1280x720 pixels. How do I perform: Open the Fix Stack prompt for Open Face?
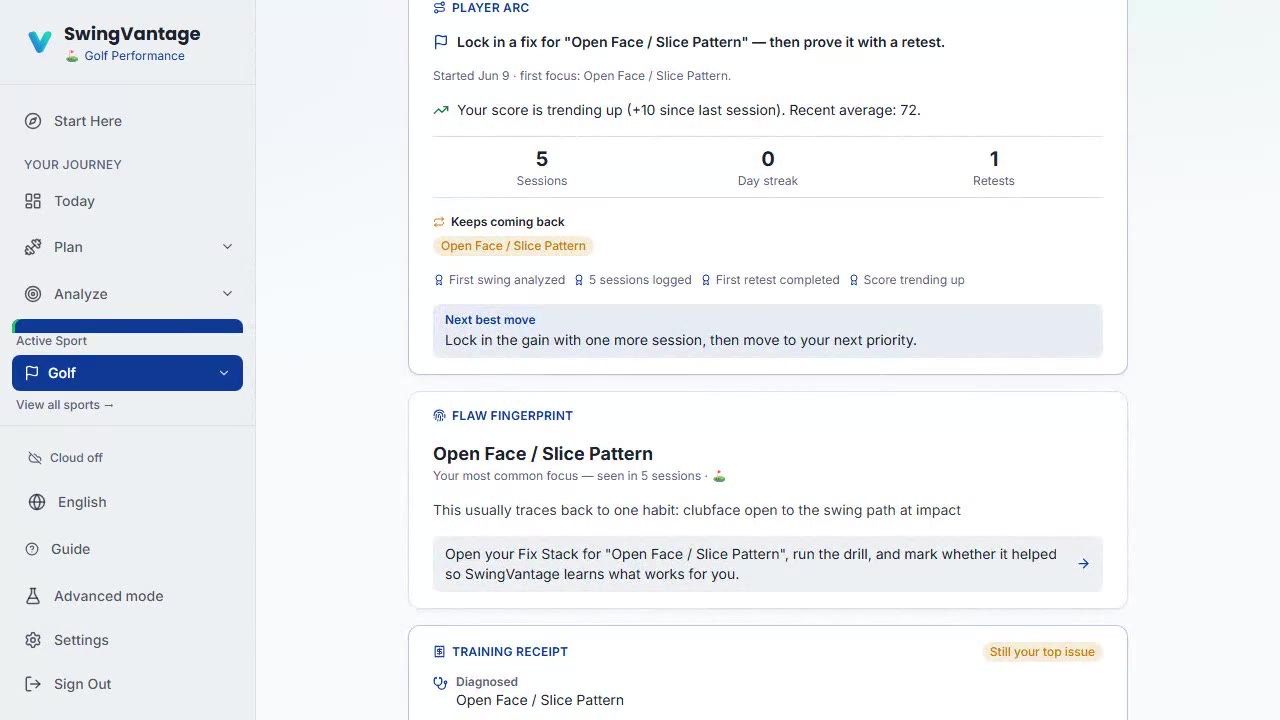[x=768, y=564]
